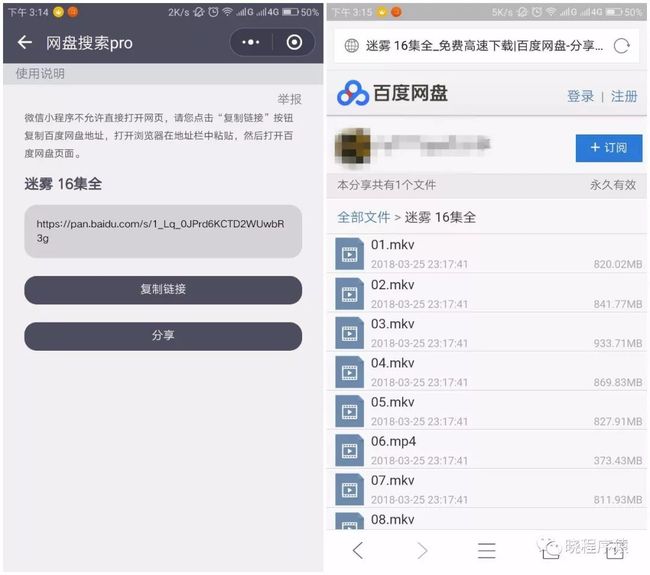Tap battery indicator in left status bar

click(x=290, y=12)
